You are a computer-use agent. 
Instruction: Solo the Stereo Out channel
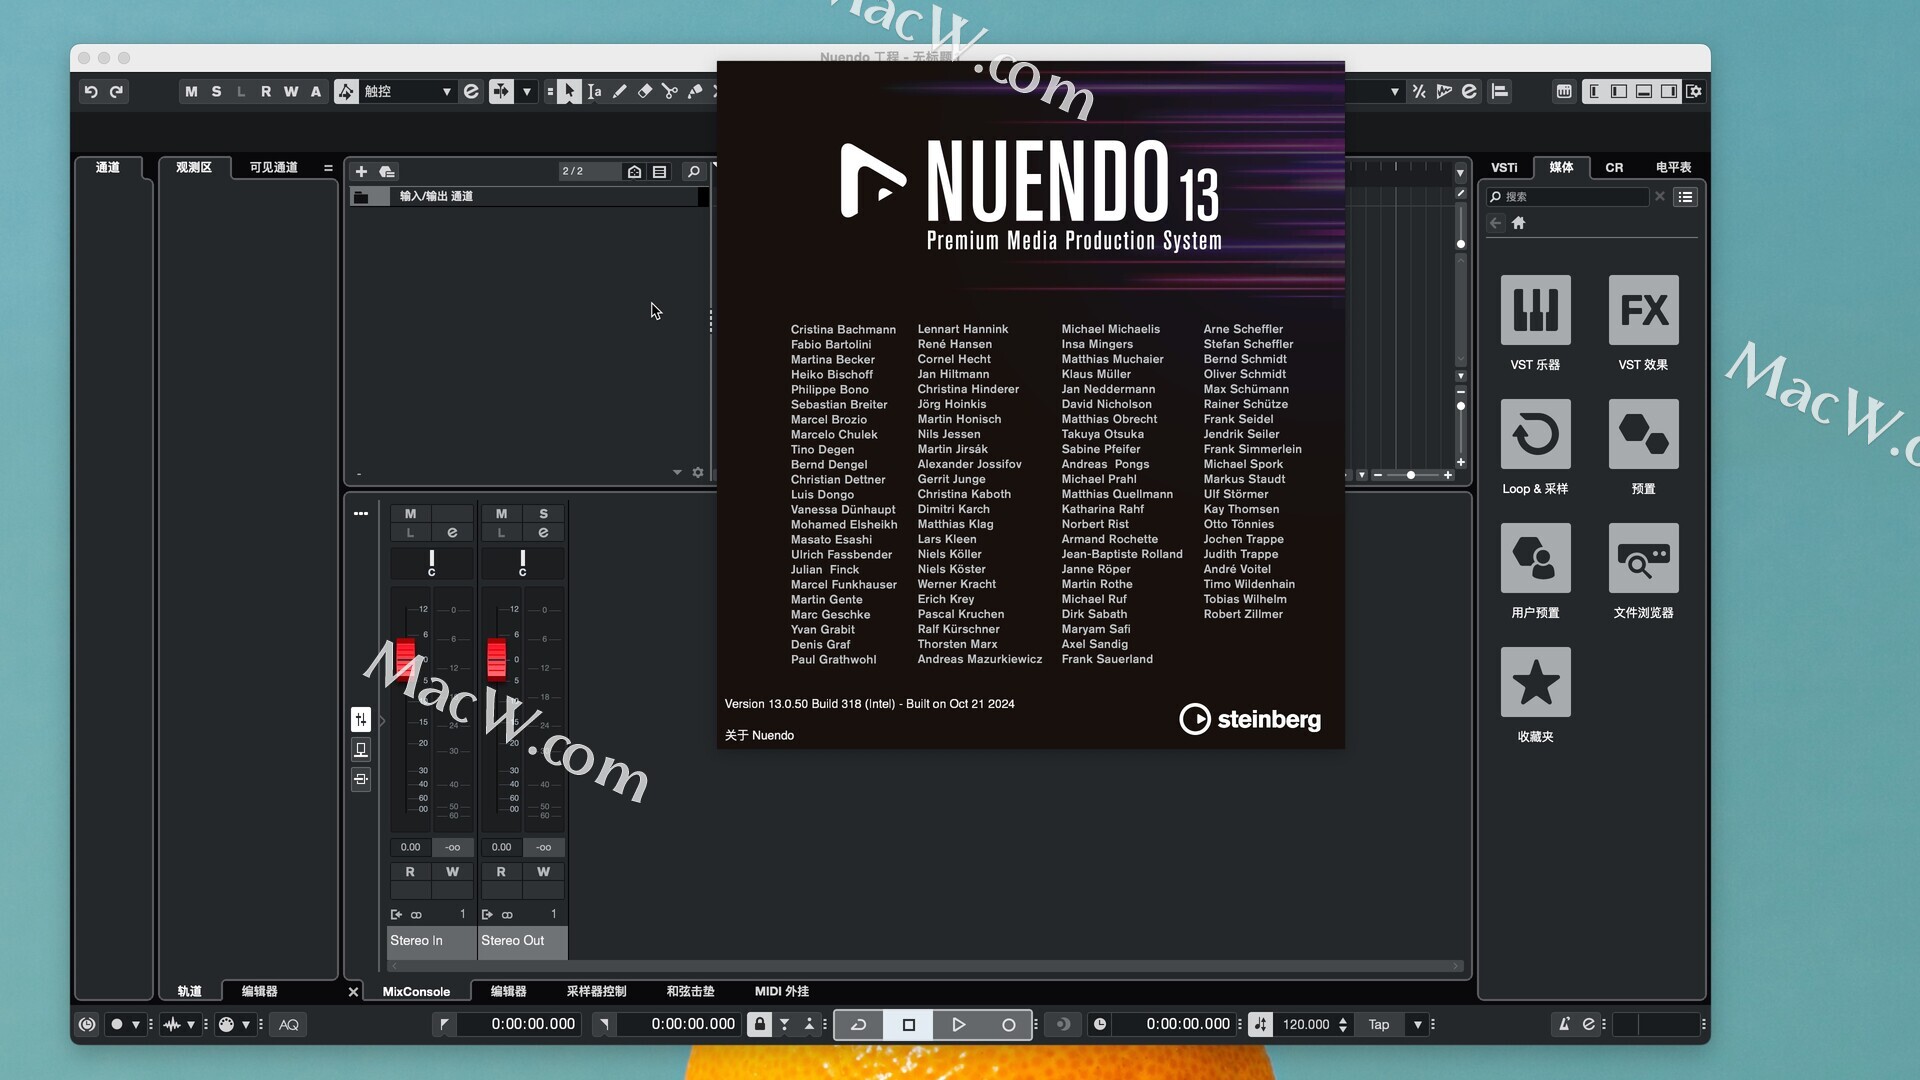click(x=543, y=514)
